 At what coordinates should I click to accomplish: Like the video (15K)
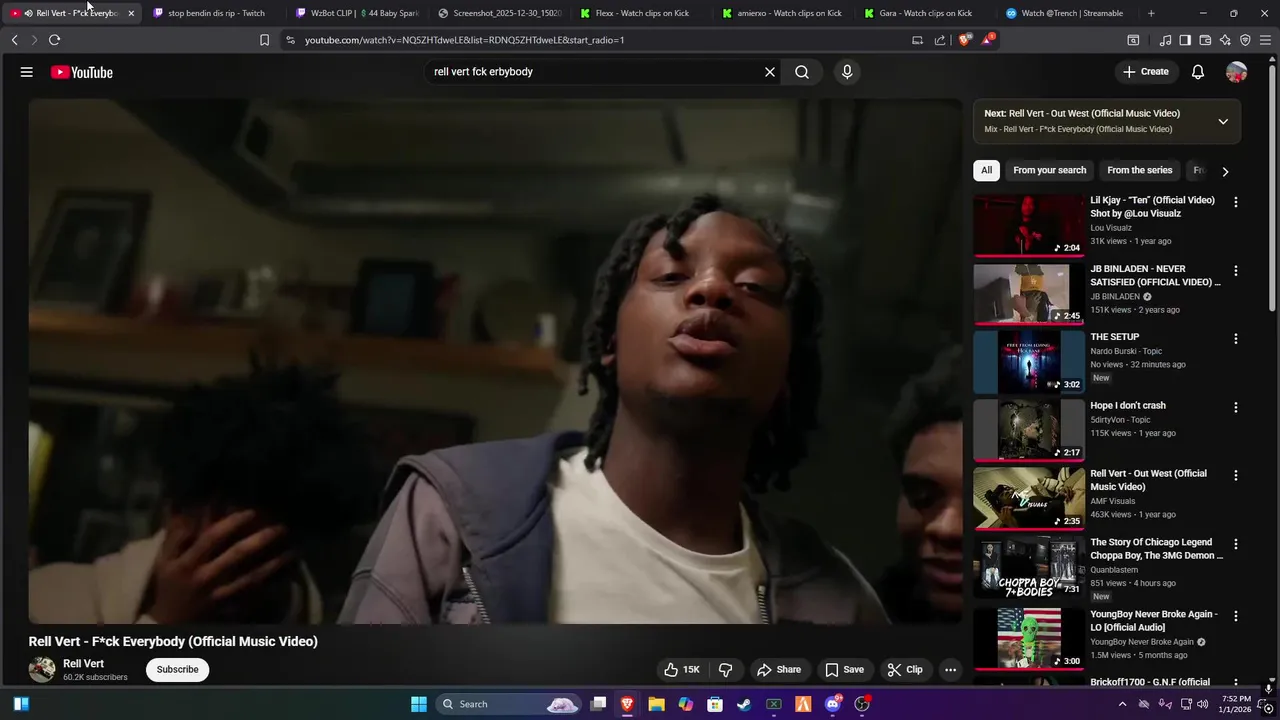tap(681, 670)
